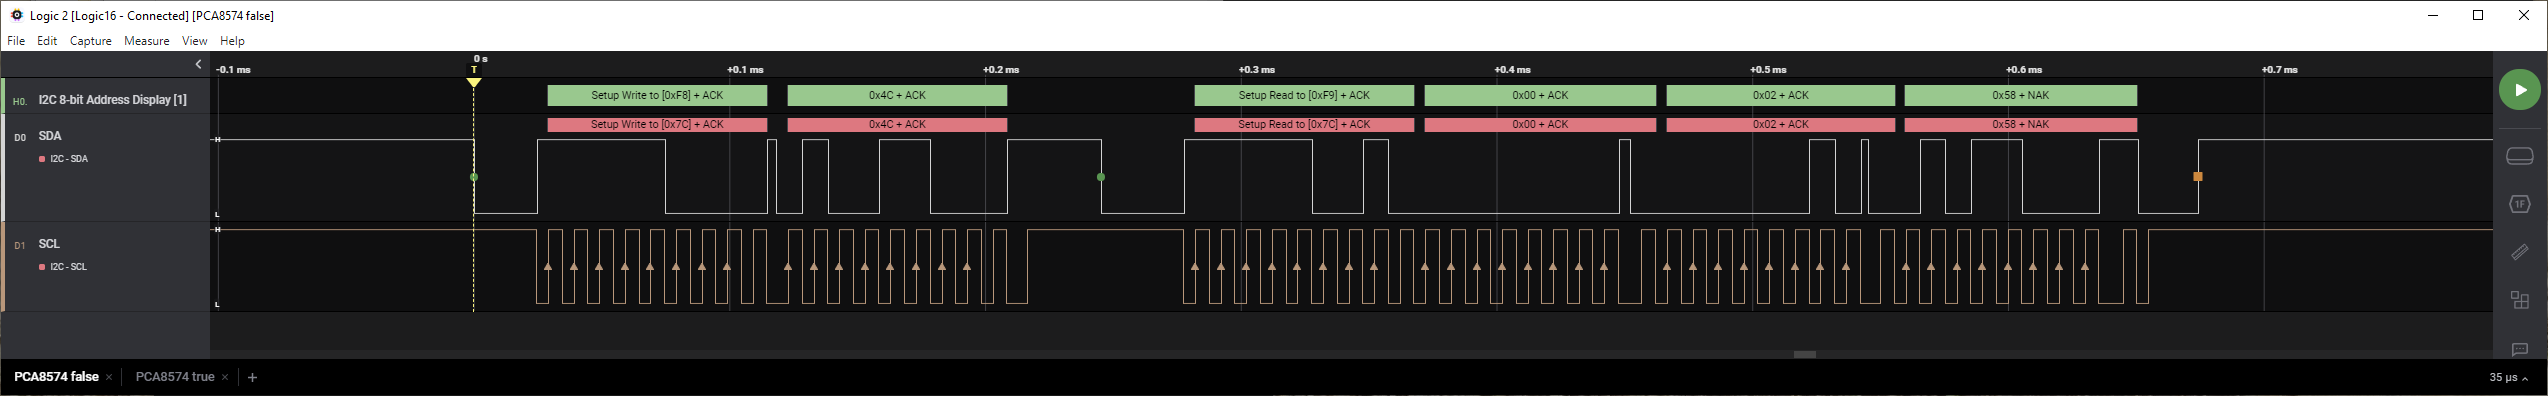The image size is (2548, 396).
Task: Click the orange stop-condition marker on SDA
Action: (x=2197, y=177)
